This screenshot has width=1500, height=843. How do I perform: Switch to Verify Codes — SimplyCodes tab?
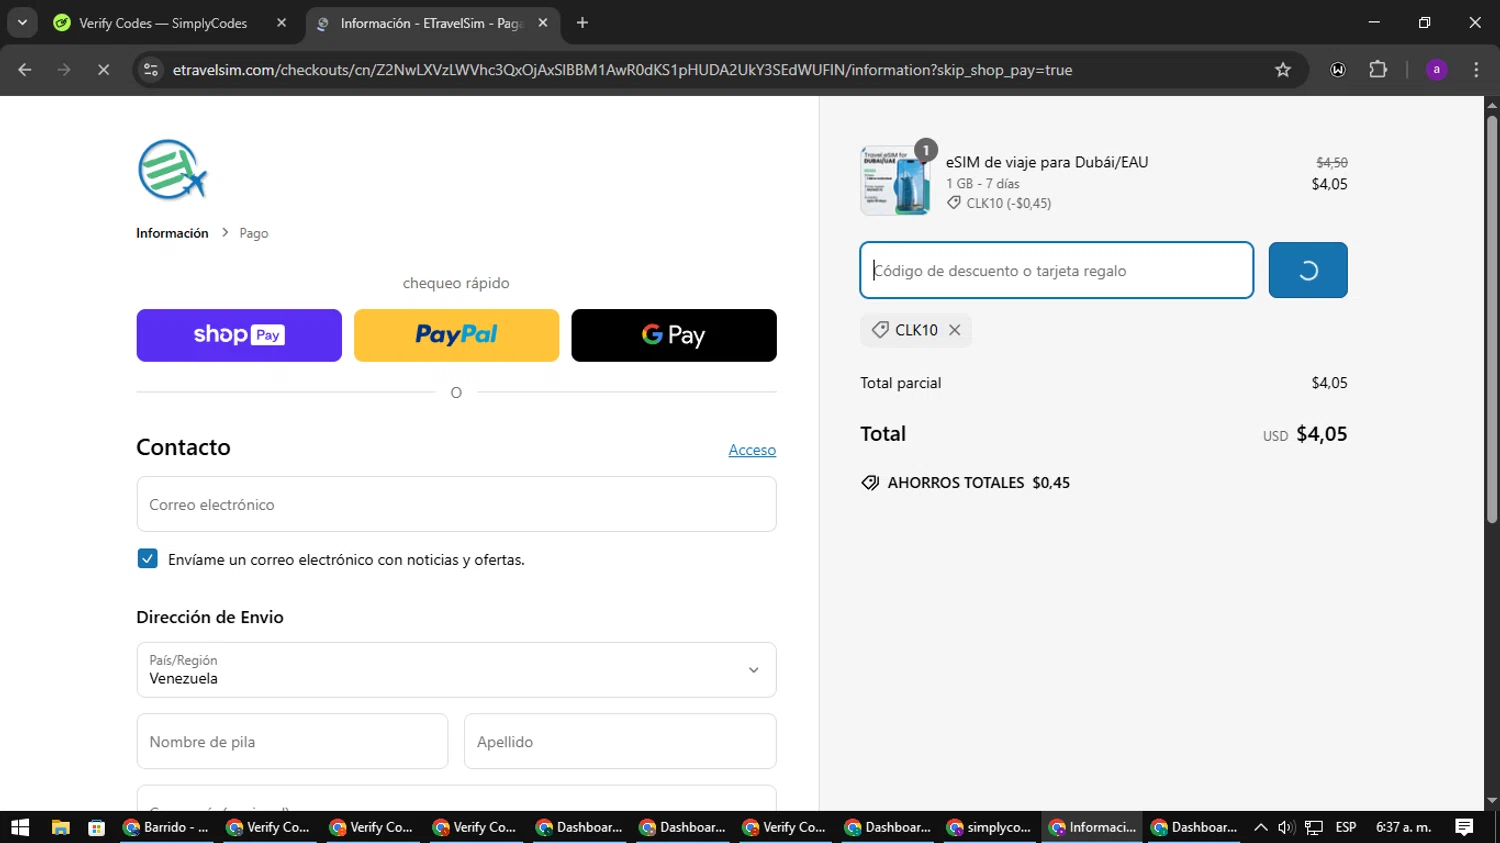tap(165, 23)
